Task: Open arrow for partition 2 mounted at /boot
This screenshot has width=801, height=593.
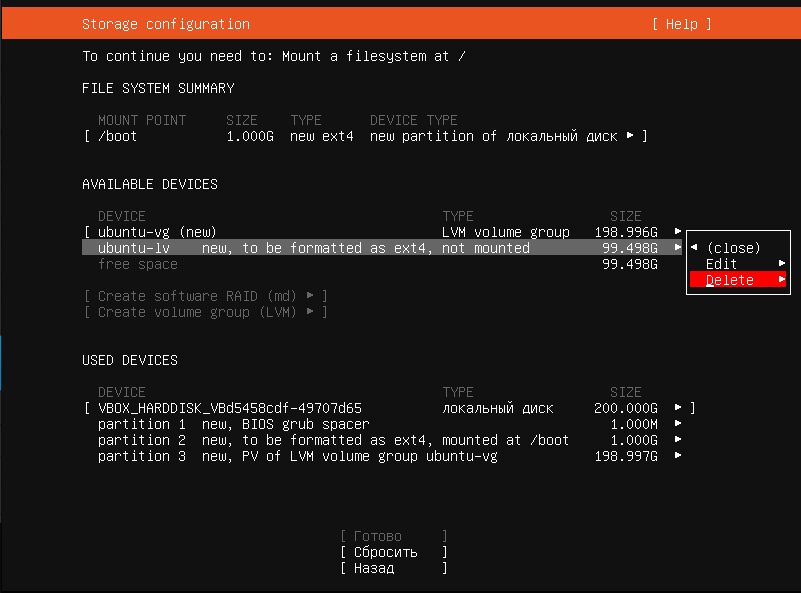Action: (678, 440)
